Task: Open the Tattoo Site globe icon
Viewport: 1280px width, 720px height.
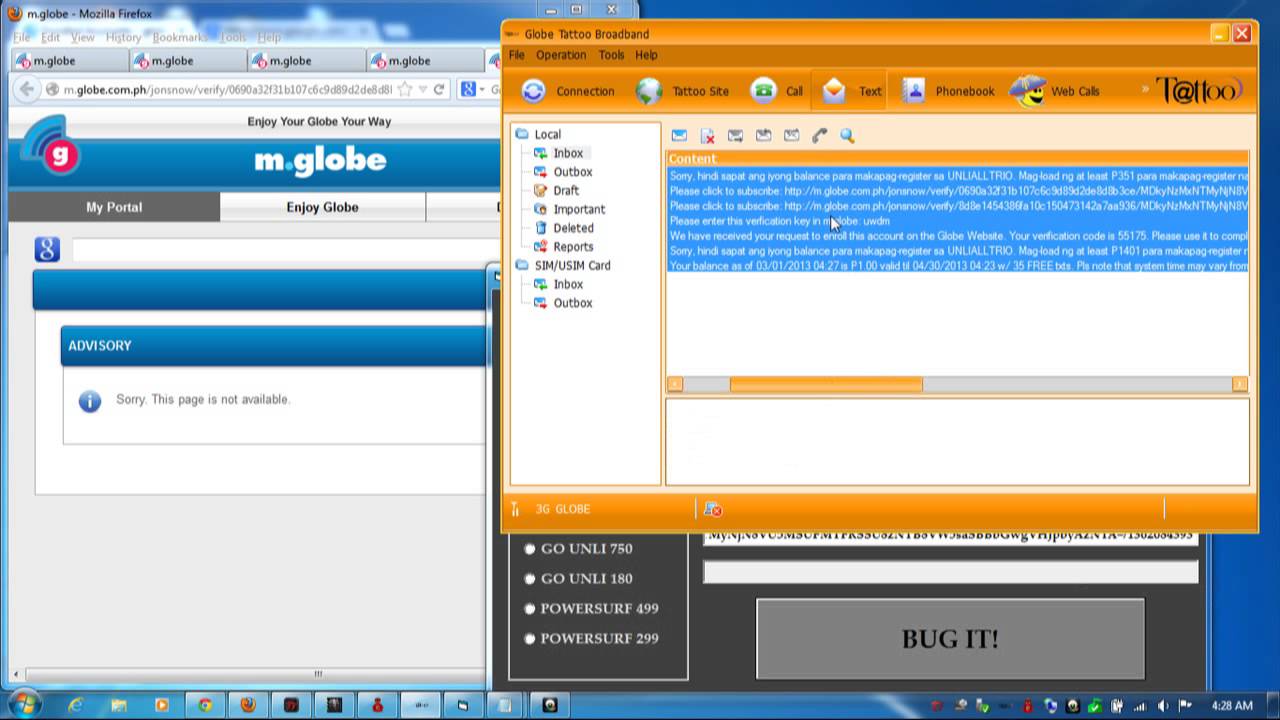Action: (x=649, y=91)
